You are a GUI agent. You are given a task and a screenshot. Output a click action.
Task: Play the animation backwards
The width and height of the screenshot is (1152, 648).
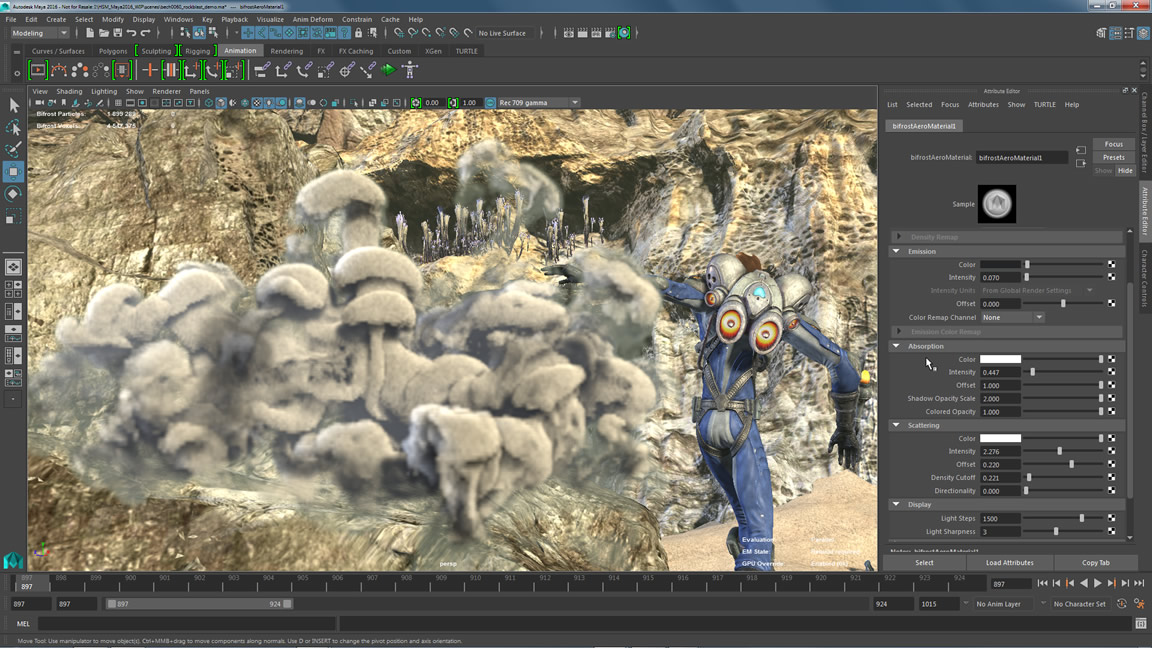tap(1084, 583)
